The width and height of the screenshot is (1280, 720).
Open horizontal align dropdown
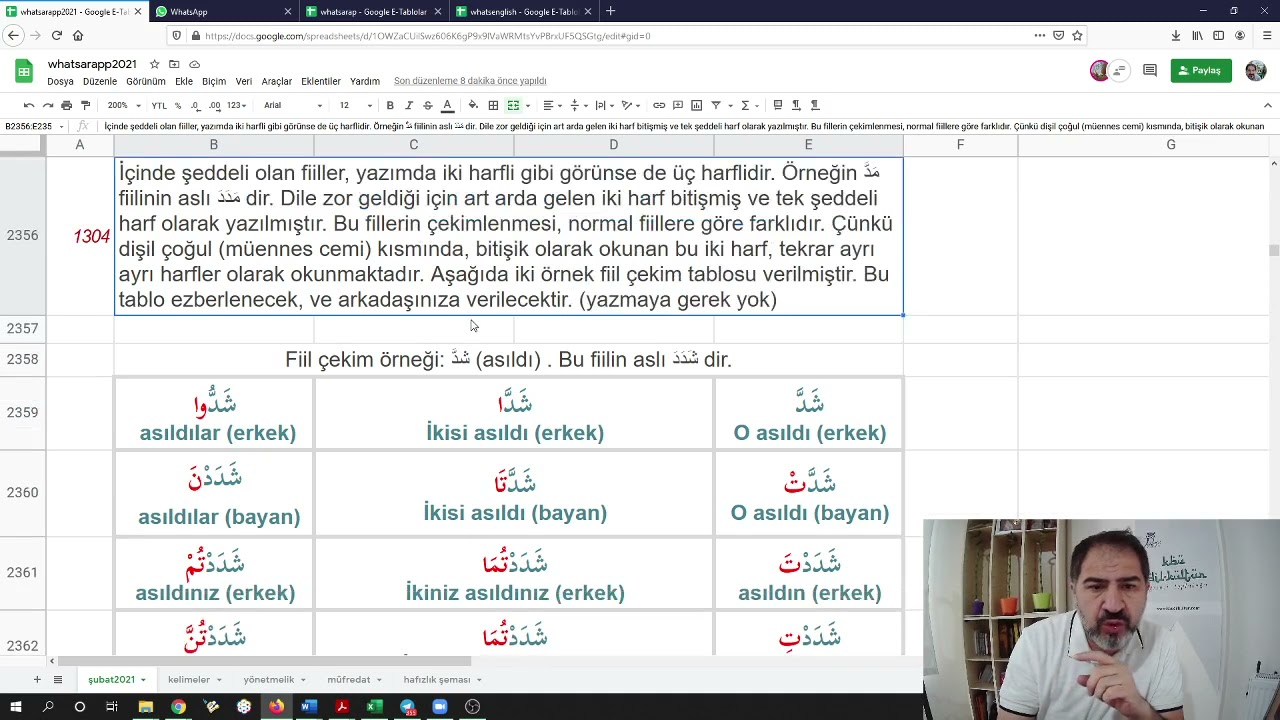[551, 105]
